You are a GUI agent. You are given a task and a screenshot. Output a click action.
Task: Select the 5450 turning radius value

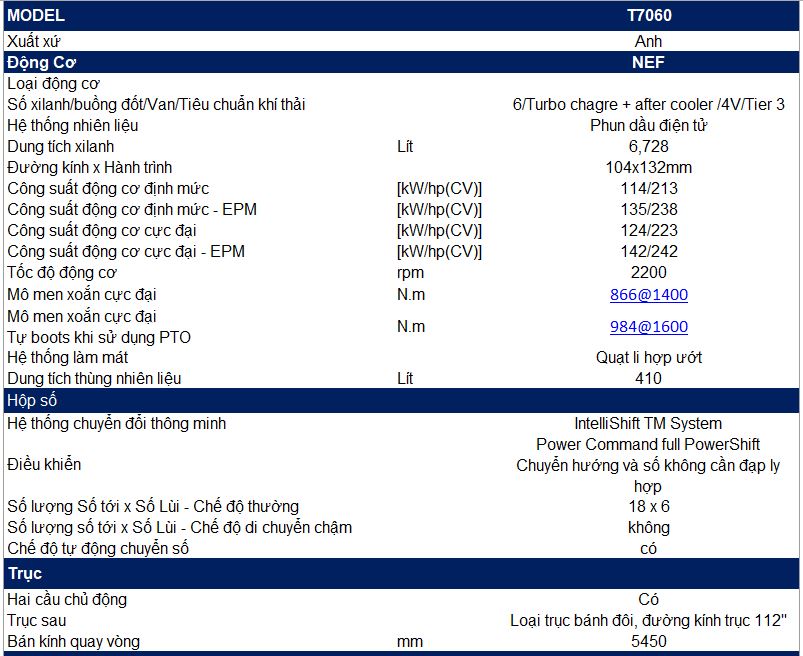[649, 642]
